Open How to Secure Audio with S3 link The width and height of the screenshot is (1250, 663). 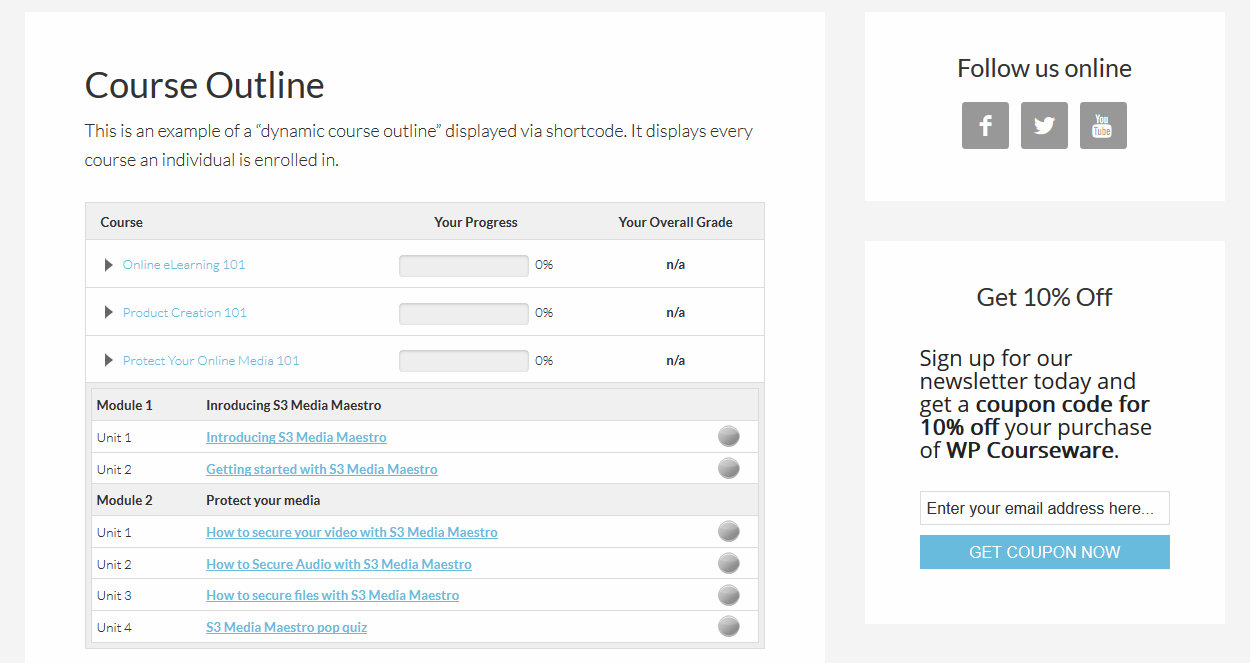[339, 564]
